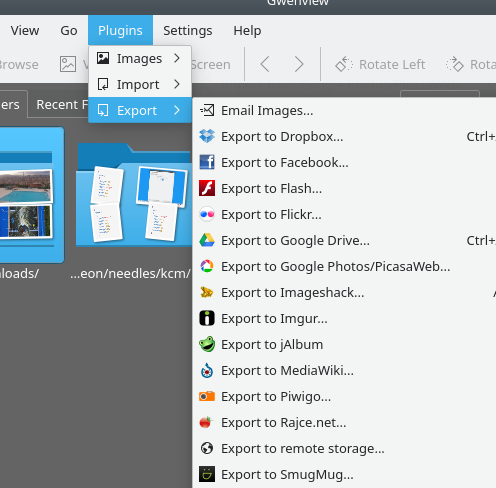Screen dimensions: 496x488
Task: Choose Export to Facebook…
Action: [344, 162]
